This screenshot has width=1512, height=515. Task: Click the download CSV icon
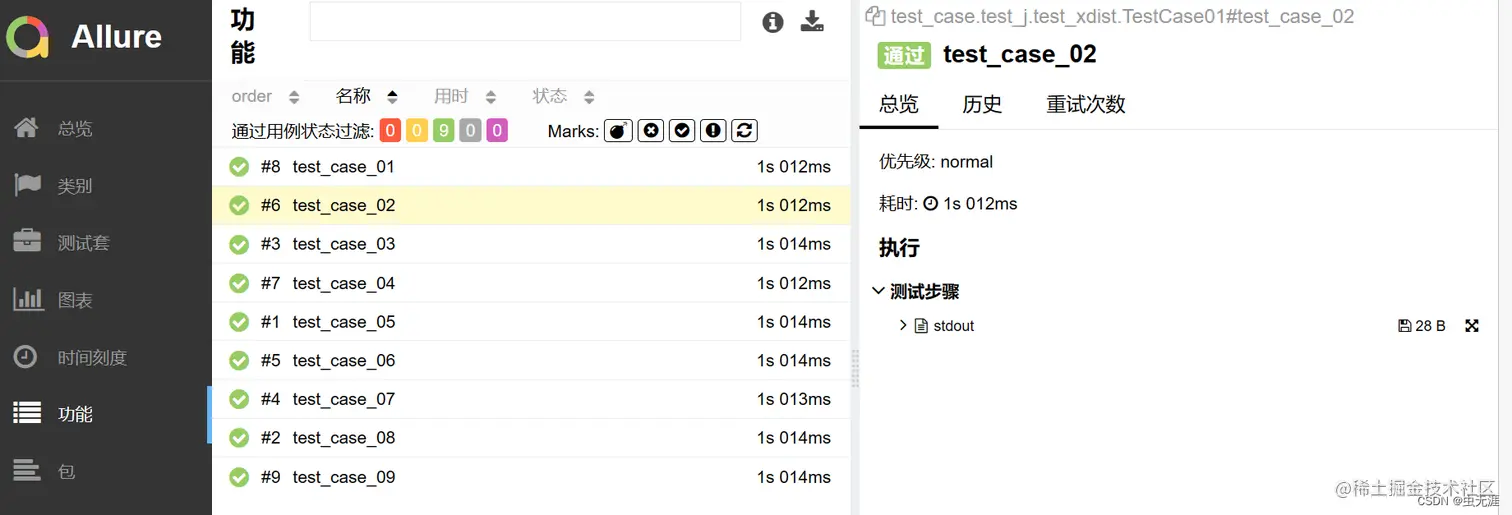(x=813, y=22)
